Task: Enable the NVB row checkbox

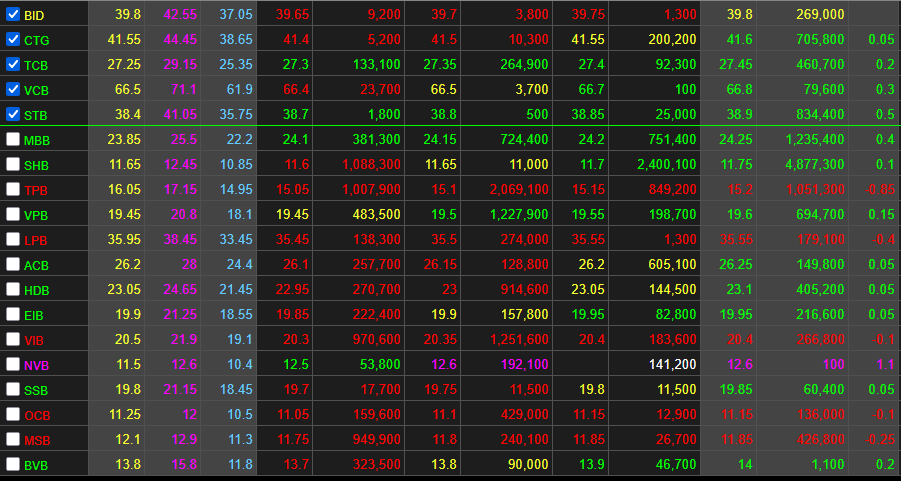Action: (x=13, y=364)
